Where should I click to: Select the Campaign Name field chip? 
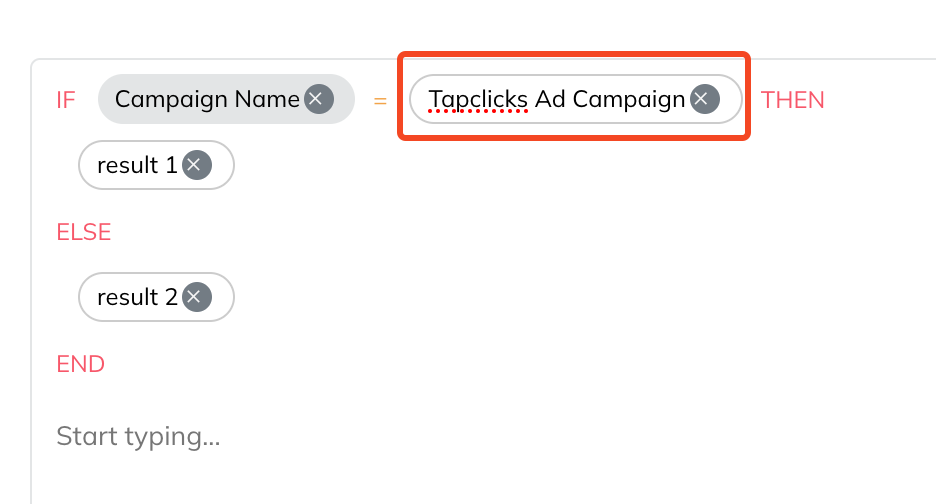[x=226, y=99]
